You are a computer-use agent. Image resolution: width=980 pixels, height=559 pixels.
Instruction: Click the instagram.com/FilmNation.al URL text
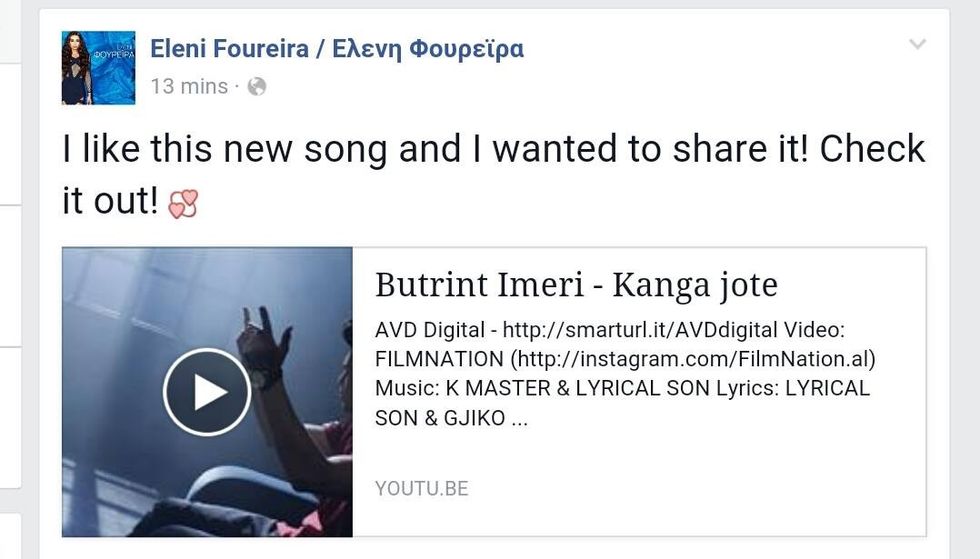tap(689, 359)
